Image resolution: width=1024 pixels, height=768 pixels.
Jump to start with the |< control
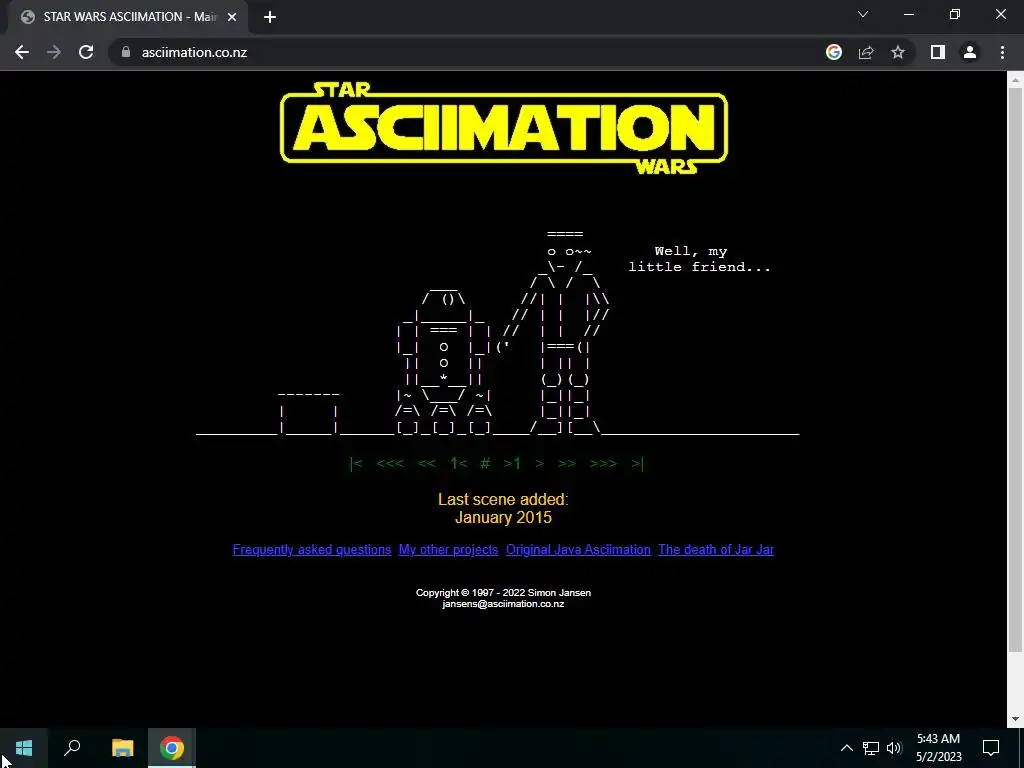tap(356, 464)
